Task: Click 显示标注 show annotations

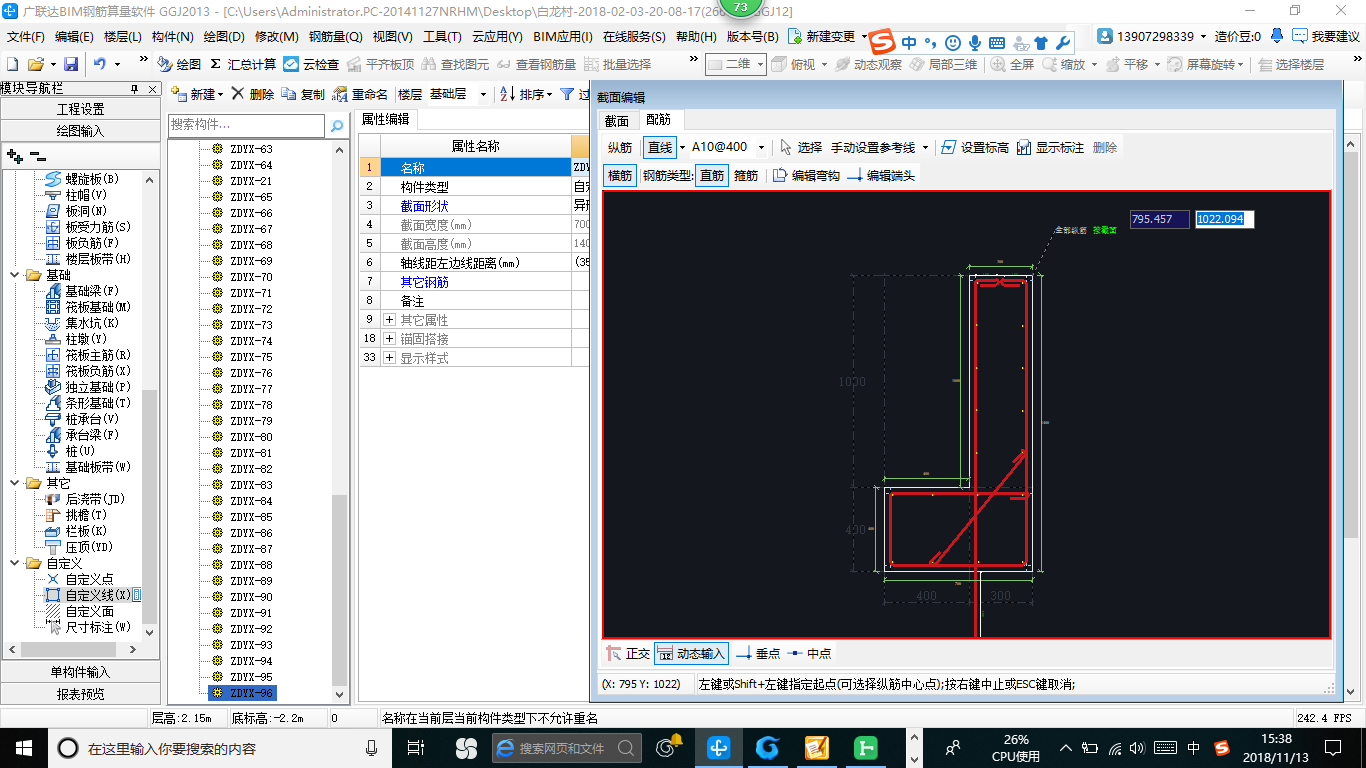Action: pyautogui.click(x=1050, y=147)
